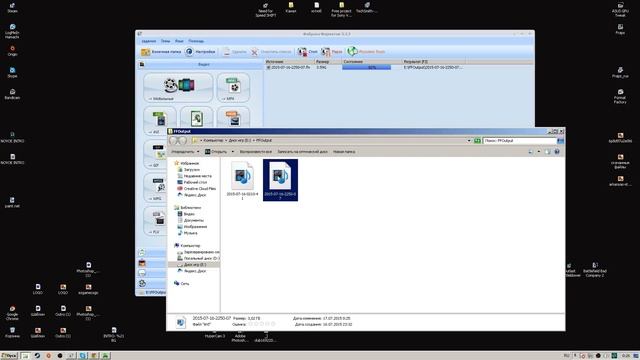Click Burn to optical disc in Explorer toolbar

302,152
